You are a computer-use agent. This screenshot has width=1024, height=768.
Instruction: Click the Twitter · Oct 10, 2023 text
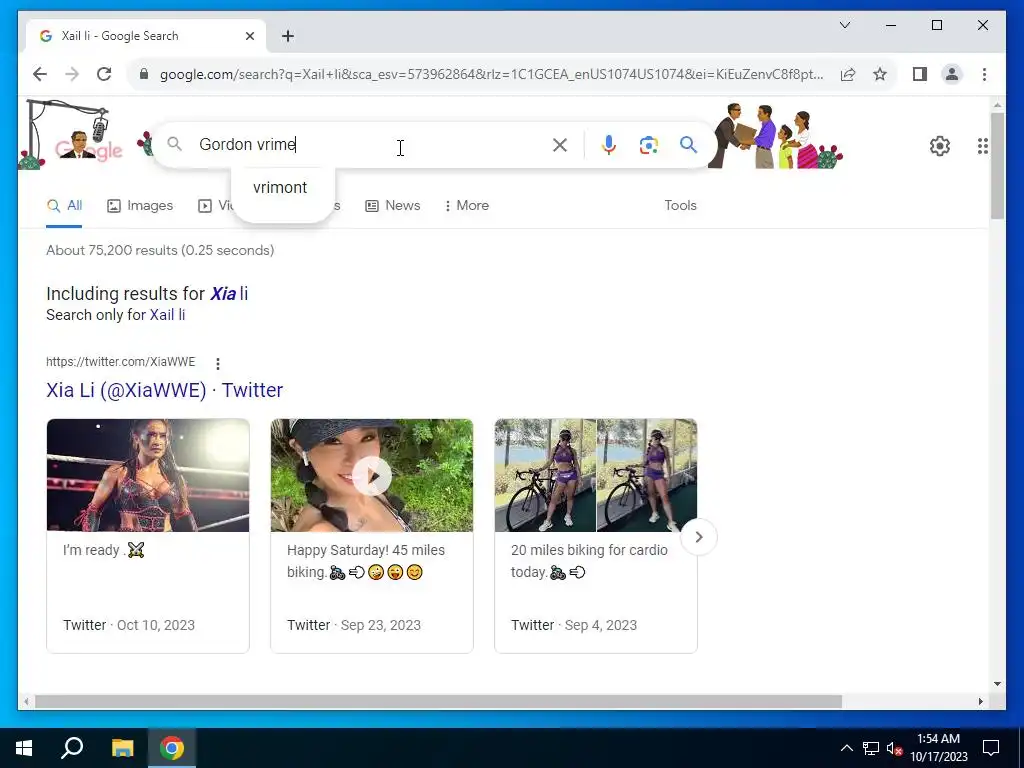(x=129, y=626)
